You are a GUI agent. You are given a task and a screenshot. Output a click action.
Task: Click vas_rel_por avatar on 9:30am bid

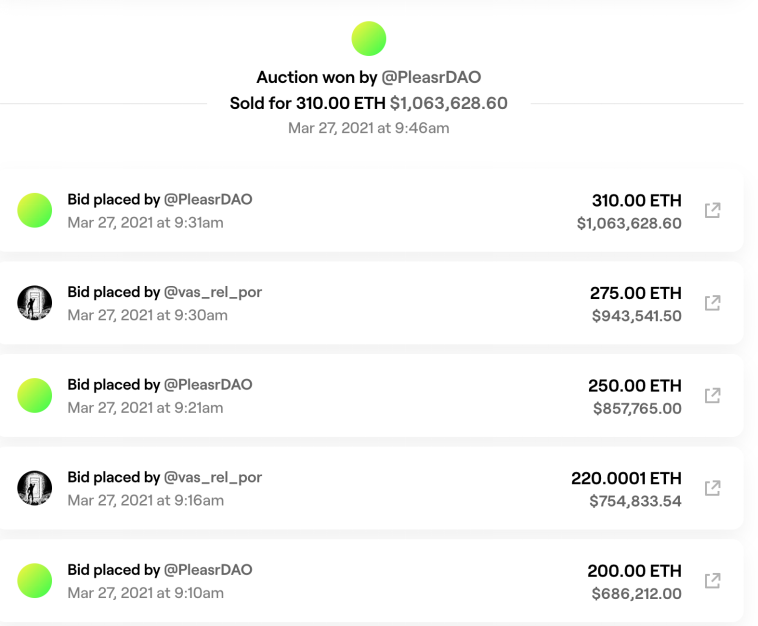point(35,302)
